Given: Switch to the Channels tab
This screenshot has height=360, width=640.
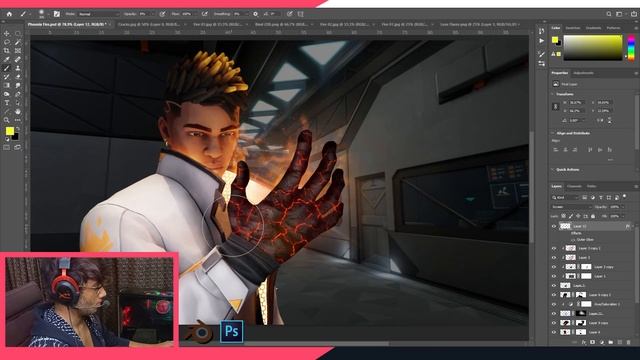Looking at the screenshot, I should click(x=574, y=186).
